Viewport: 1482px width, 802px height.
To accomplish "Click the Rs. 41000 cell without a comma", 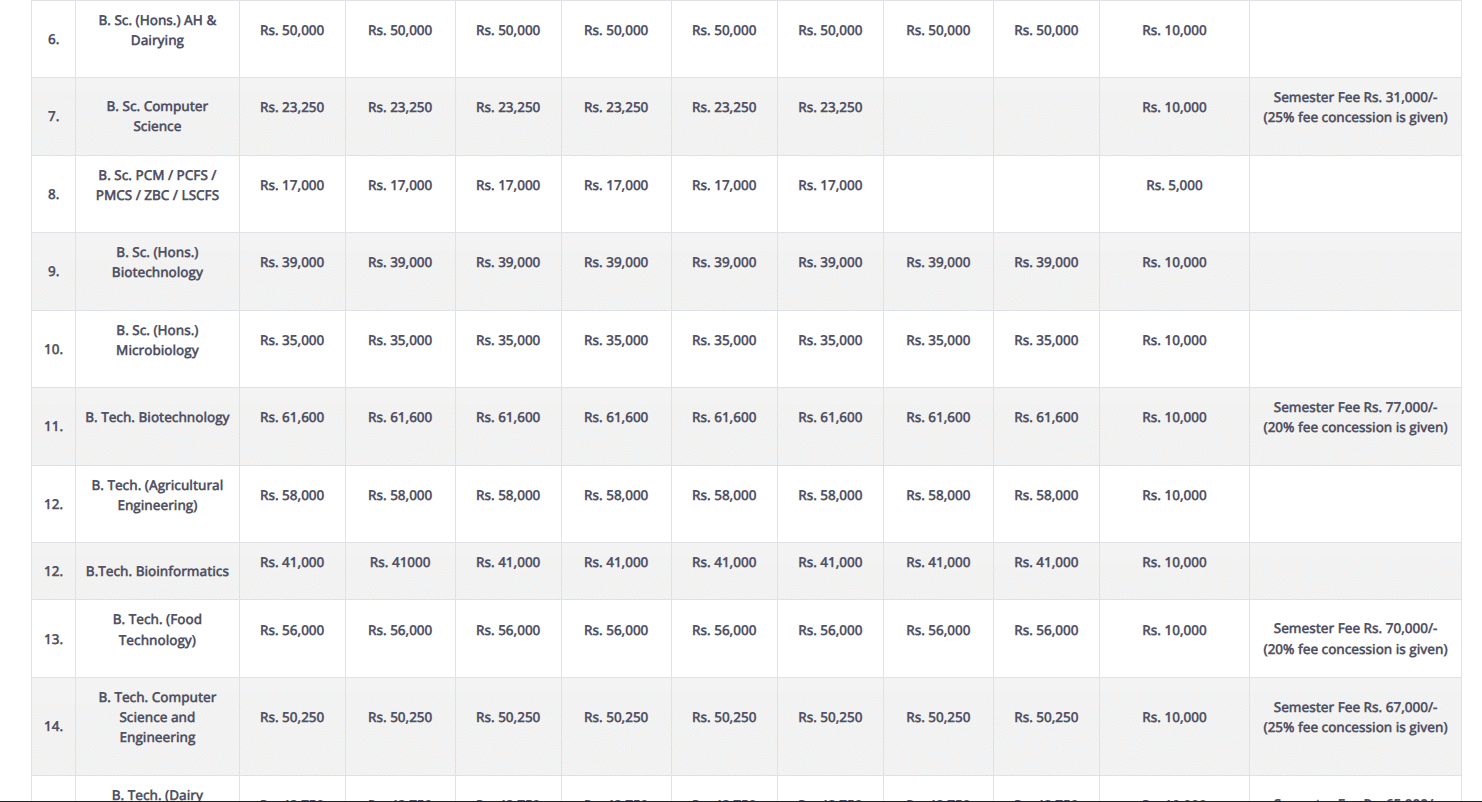I will tap(400, 562).
